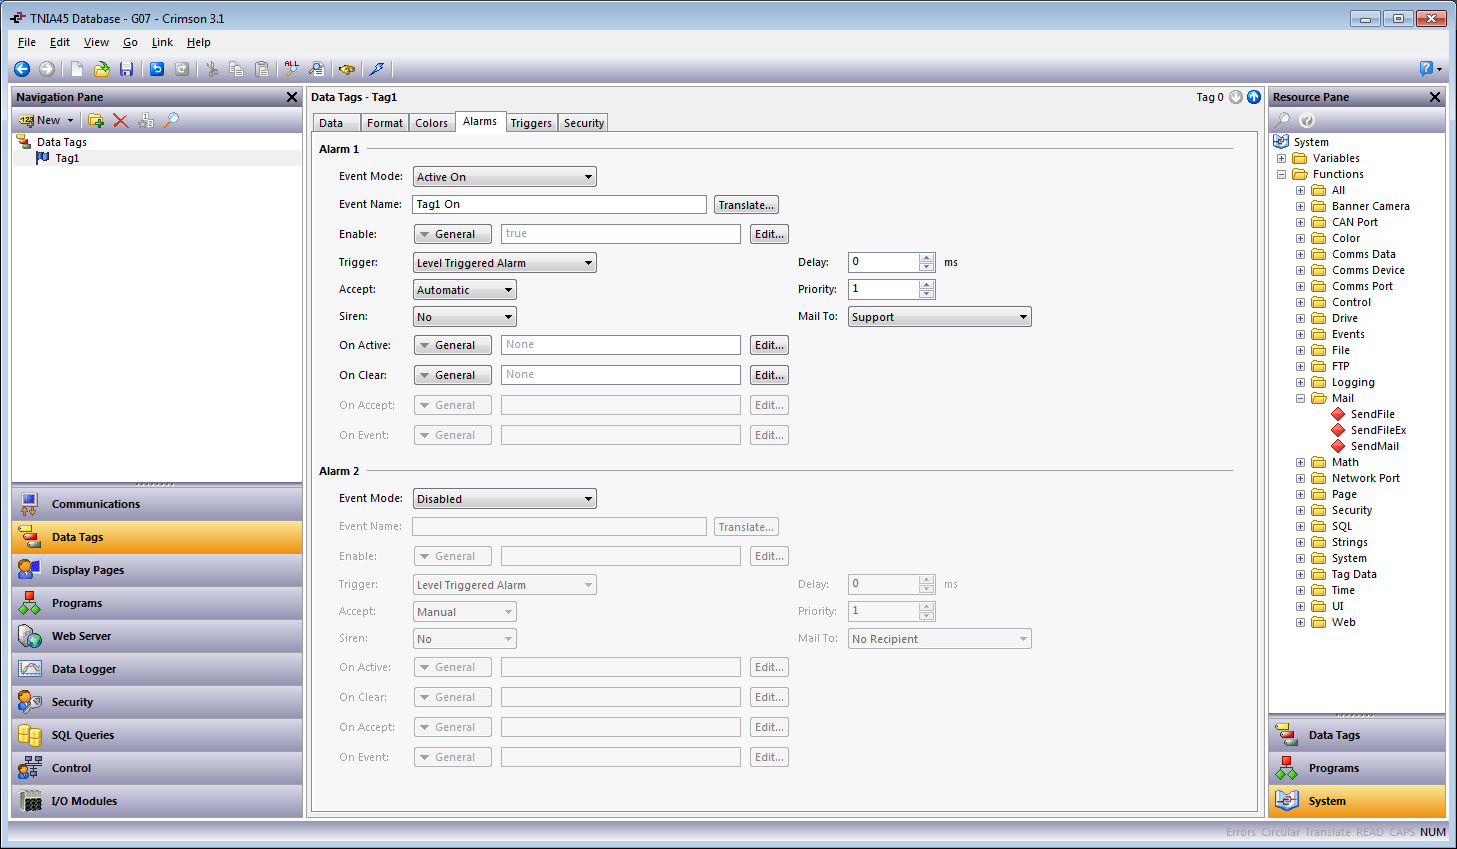The width and height of the screenshot is (1457, 849).
Task: Click Edit button for Alarm 1 On Clear
Action: (x=769, y=375)
